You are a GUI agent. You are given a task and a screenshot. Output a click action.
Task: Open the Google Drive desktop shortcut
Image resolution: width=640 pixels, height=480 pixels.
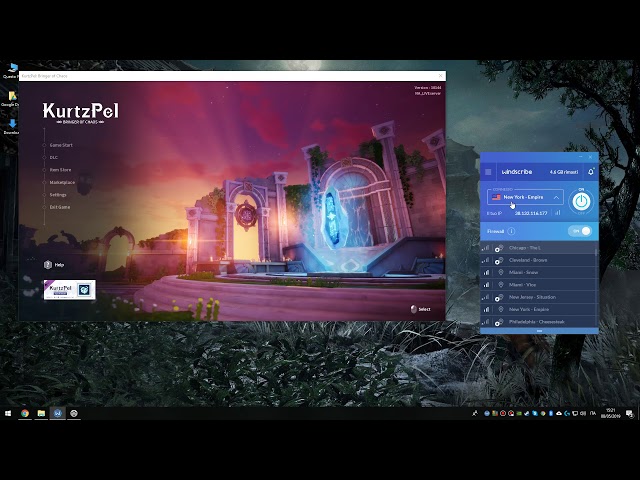pos(11,99)
